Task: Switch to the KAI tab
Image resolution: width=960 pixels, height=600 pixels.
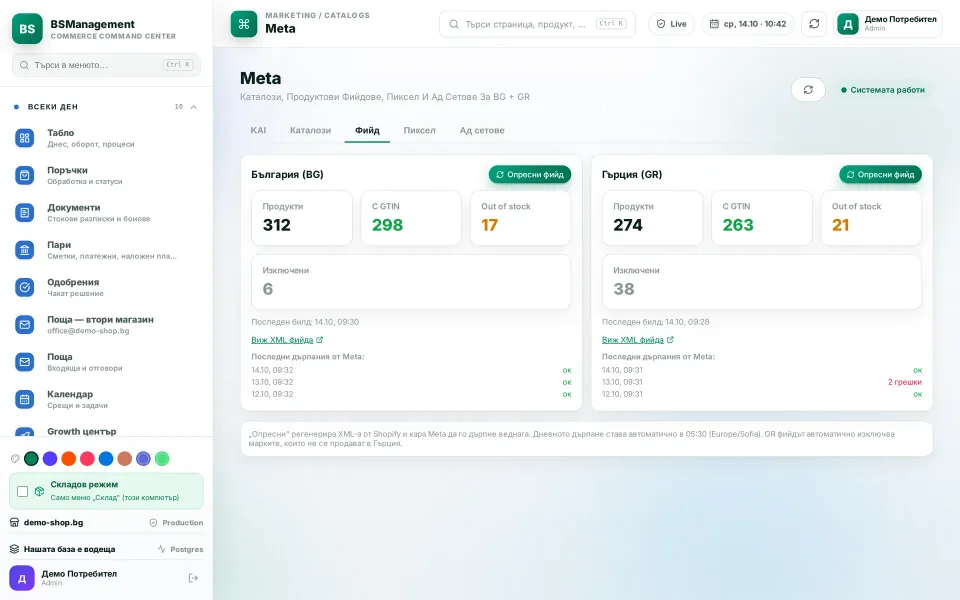Action: (x=258, y=130)
